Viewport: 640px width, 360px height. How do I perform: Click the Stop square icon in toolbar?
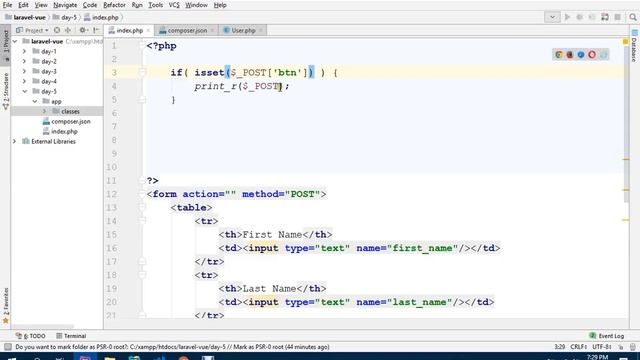[618, 17]
